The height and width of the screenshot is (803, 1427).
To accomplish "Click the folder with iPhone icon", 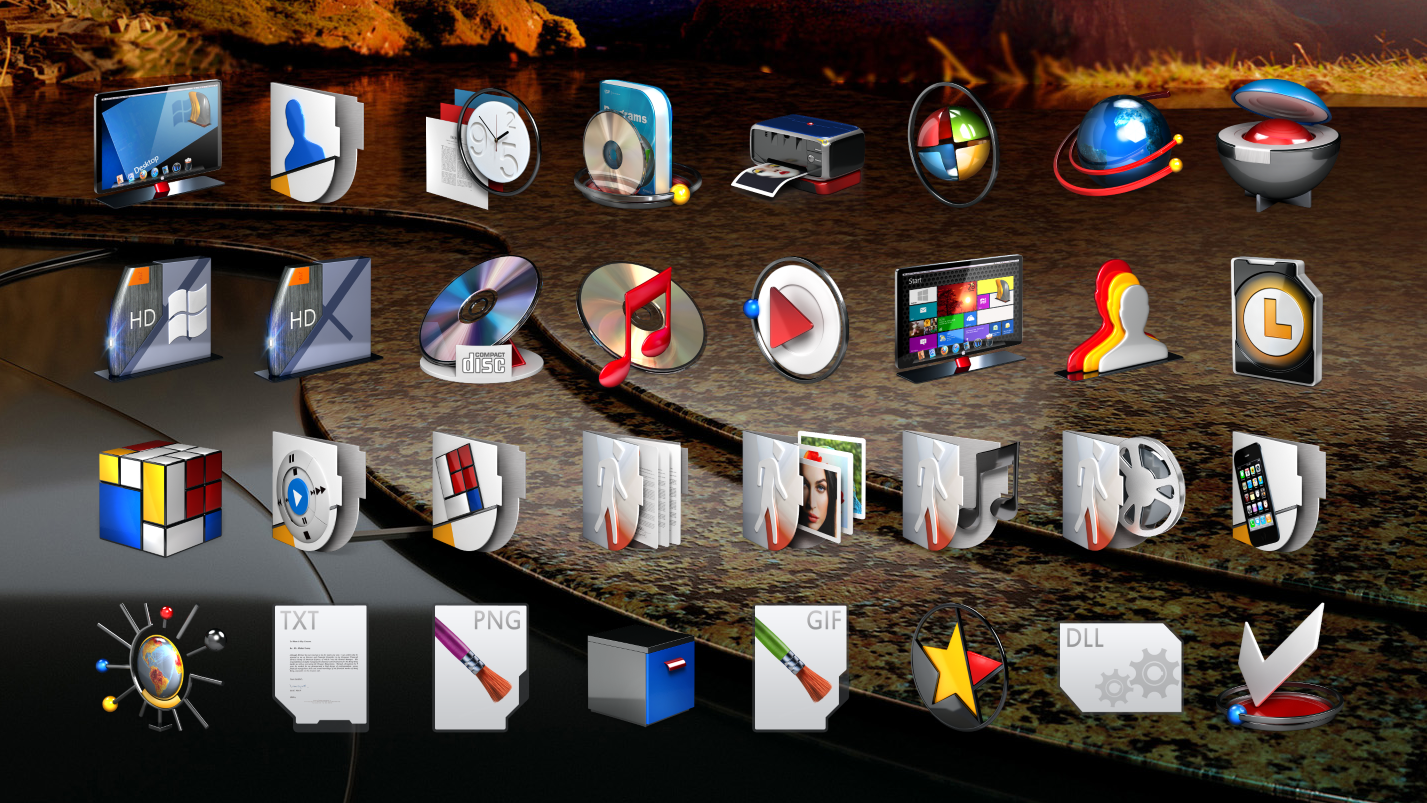I will tap(1277, 490).
